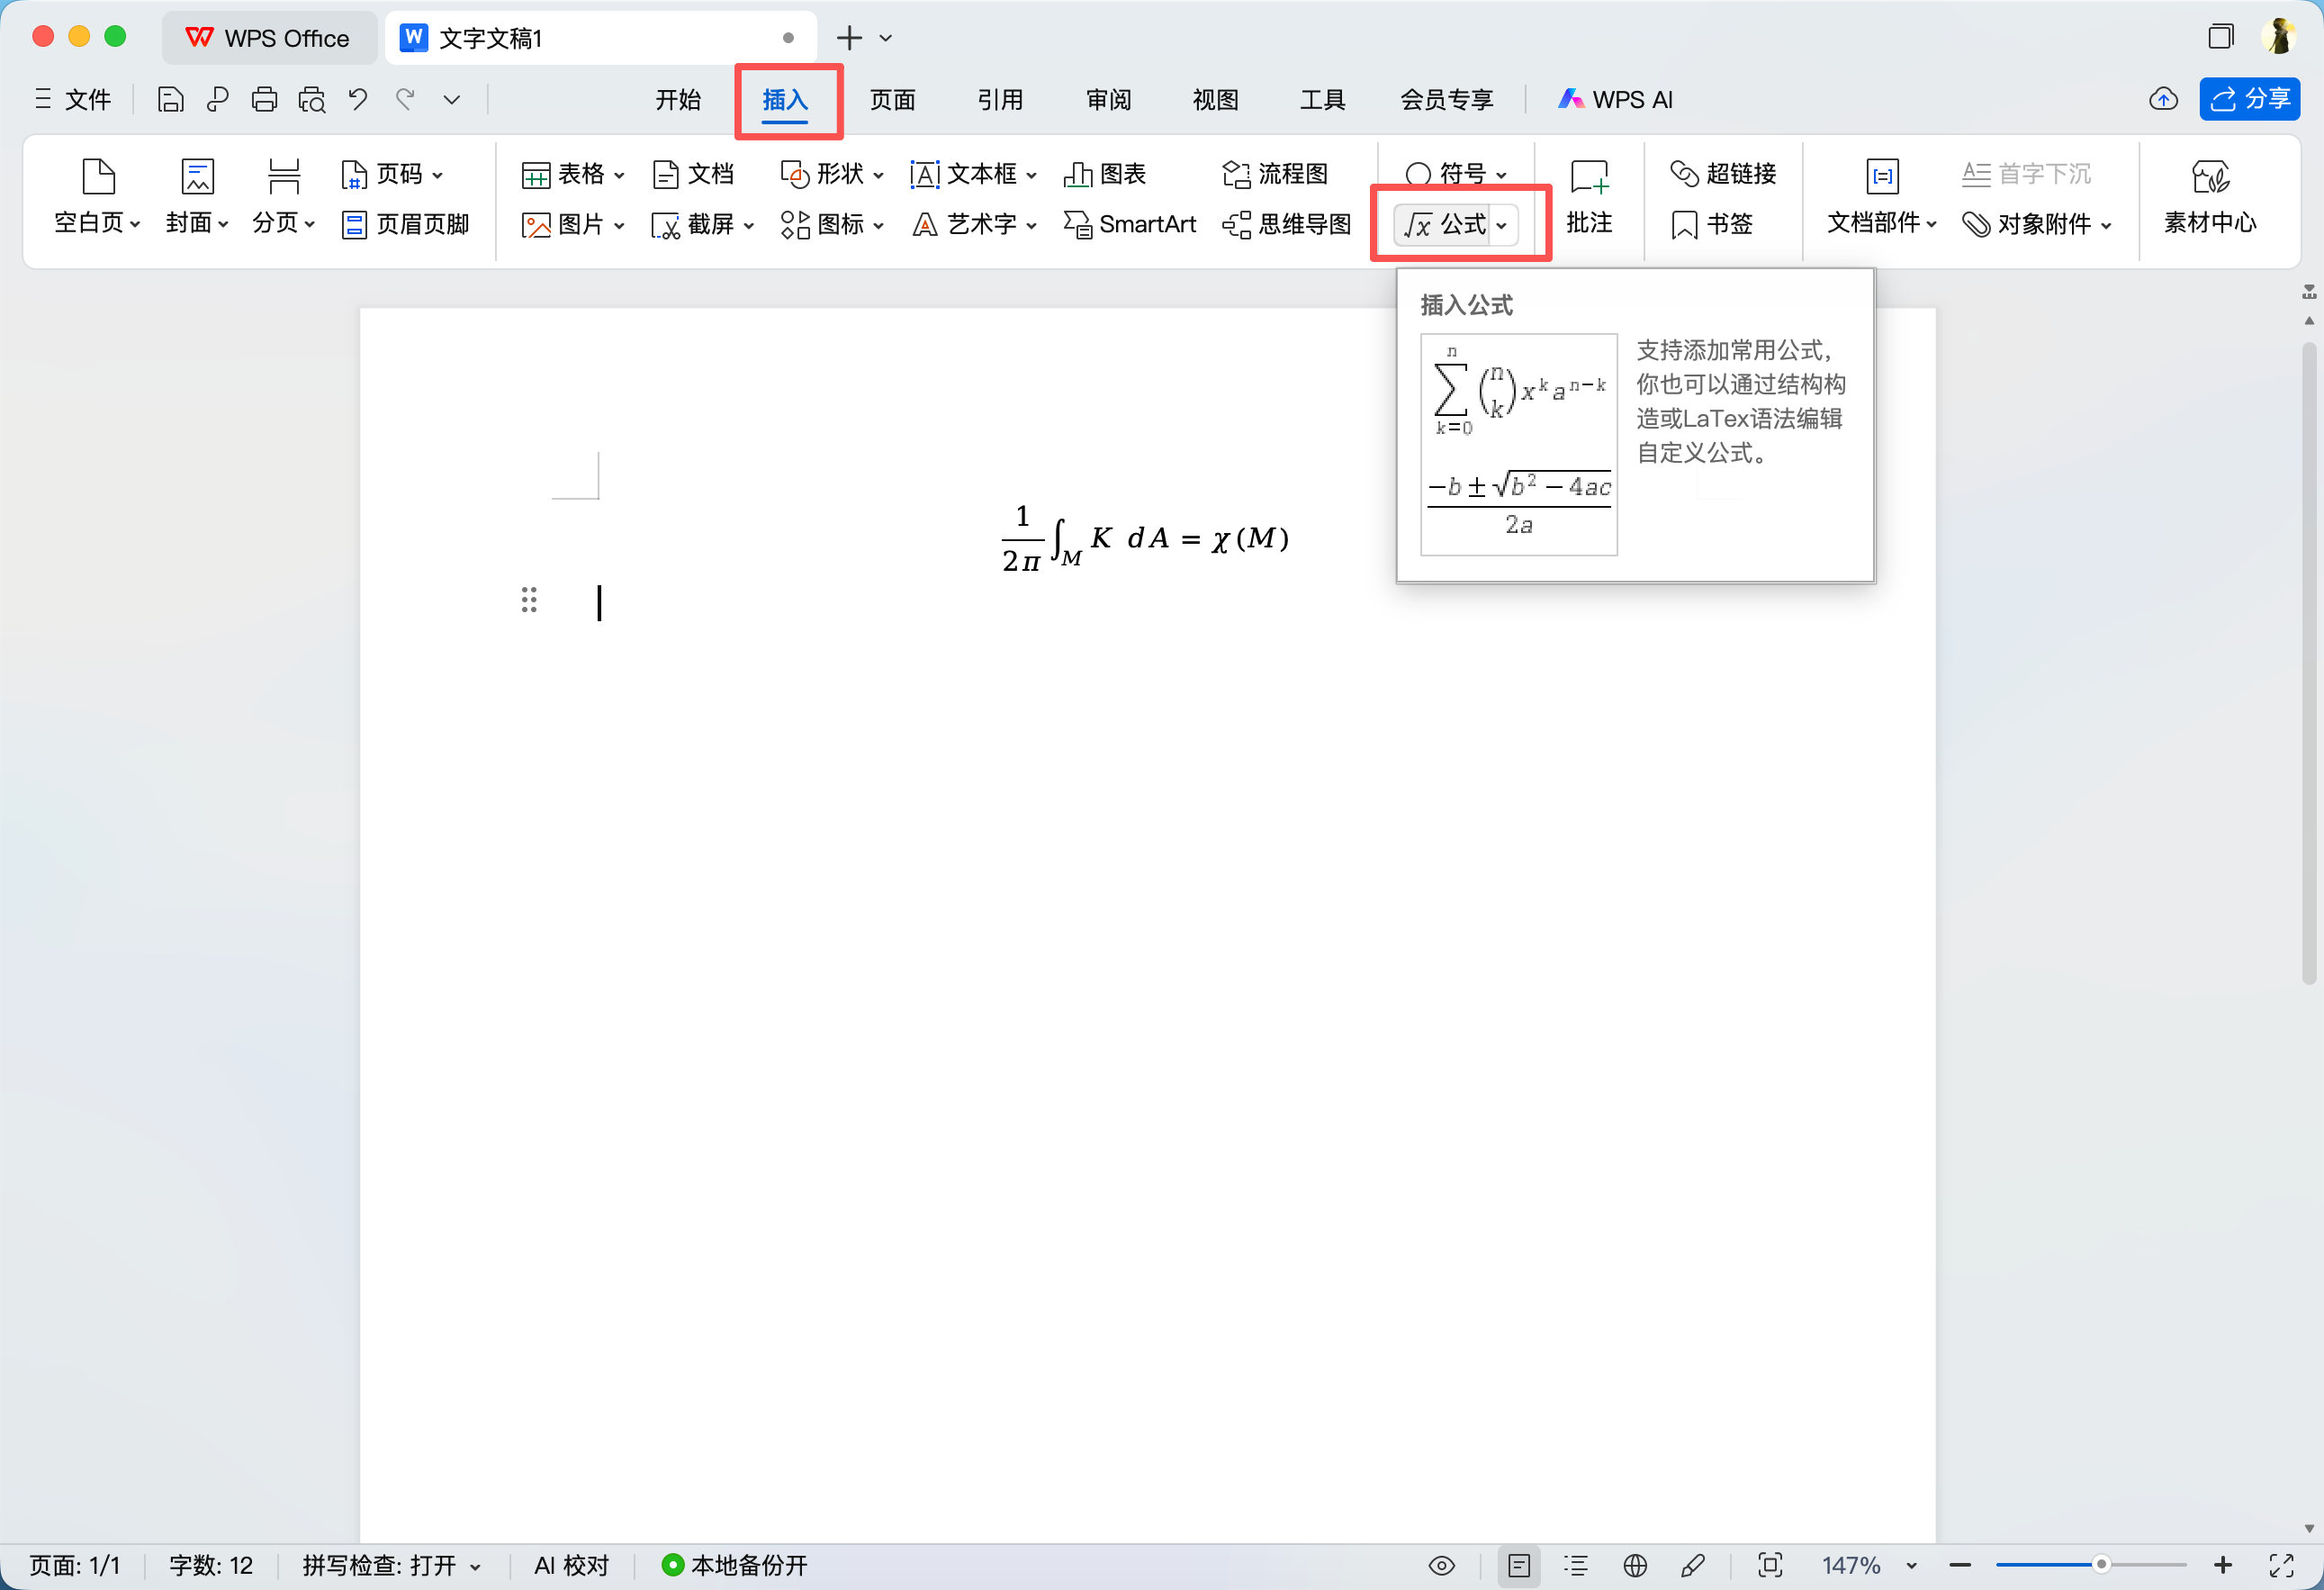Click the print preview icon
This screenshot has height=1590, width=2324.
point(311,99)
